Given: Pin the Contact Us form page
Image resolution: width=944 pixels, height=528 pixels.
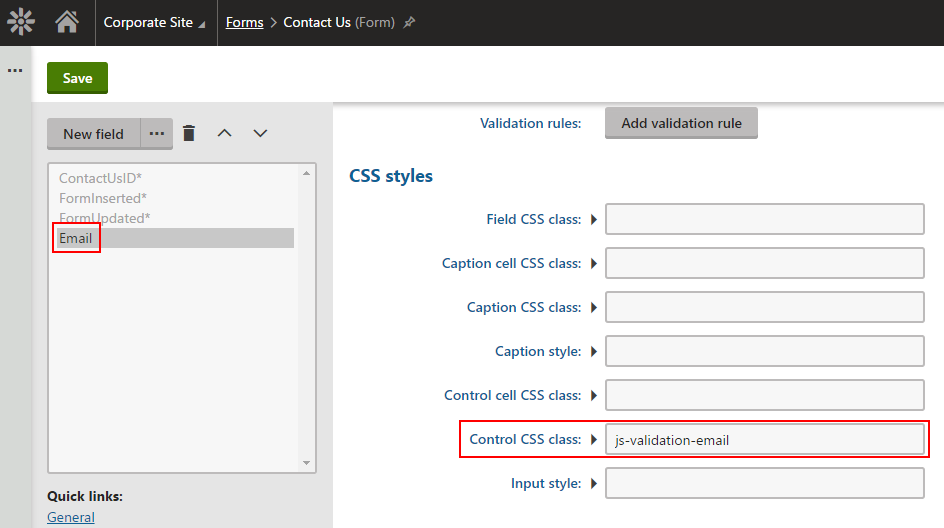Looking at the screenshot, I should click(409, 23).
